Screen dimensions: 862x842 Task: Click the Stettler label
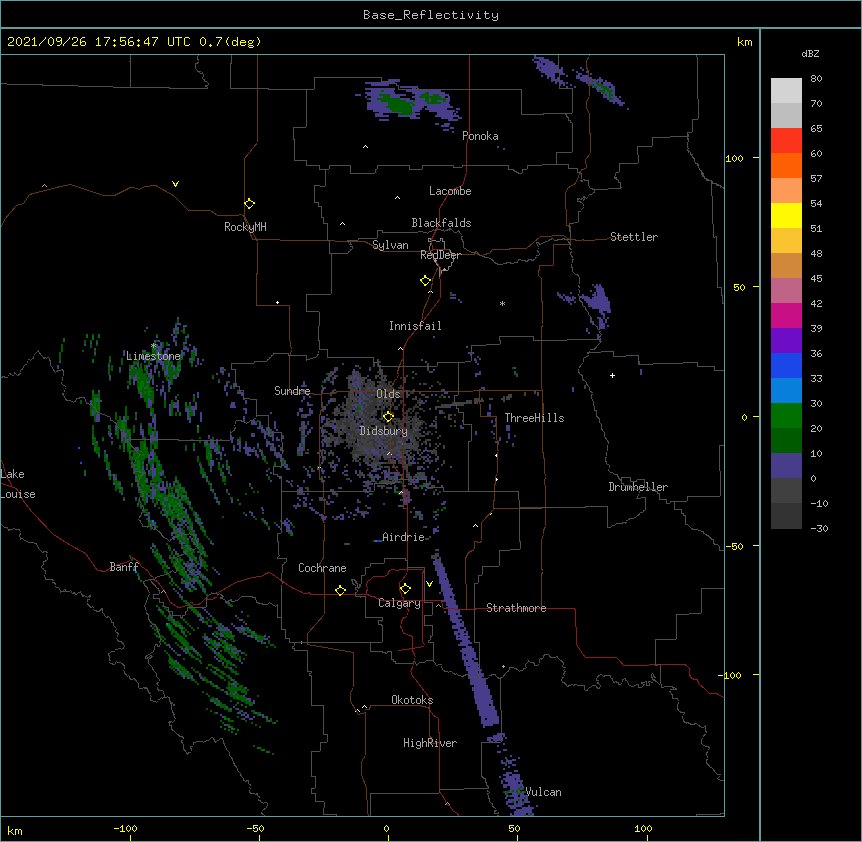[x=634, y=237]
